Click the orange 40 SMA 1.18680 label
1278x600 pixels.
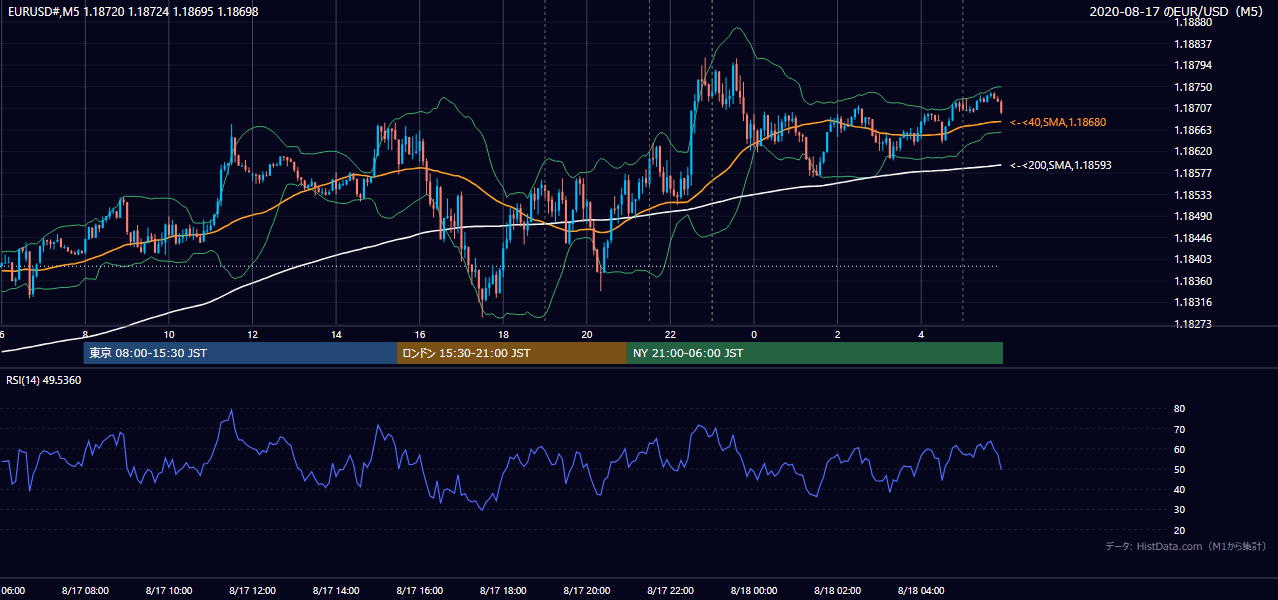tap(1058, 122)
